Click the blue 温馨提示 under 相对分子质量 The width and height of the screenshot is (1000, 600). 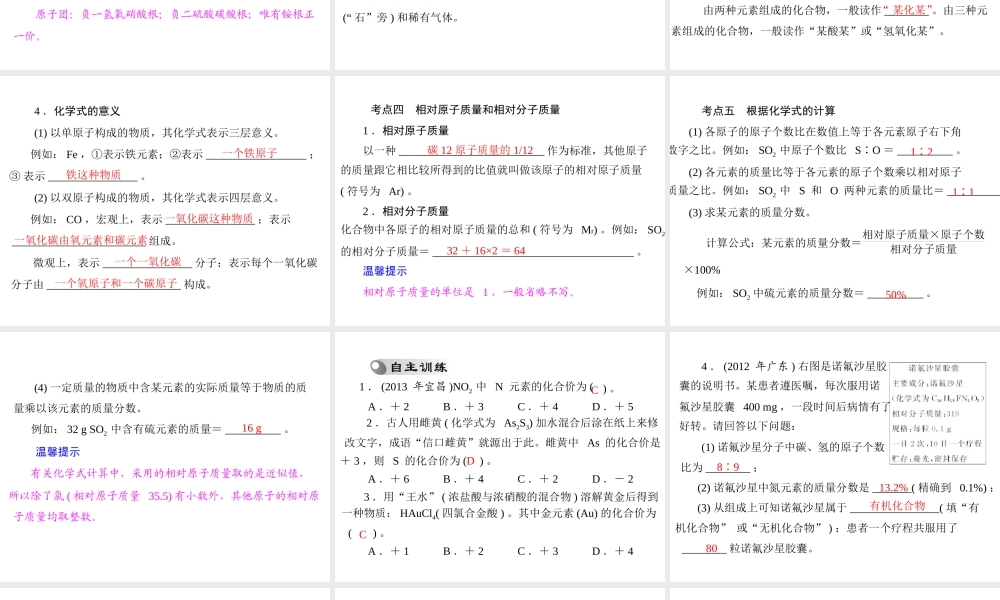click(x=385, y=271)
